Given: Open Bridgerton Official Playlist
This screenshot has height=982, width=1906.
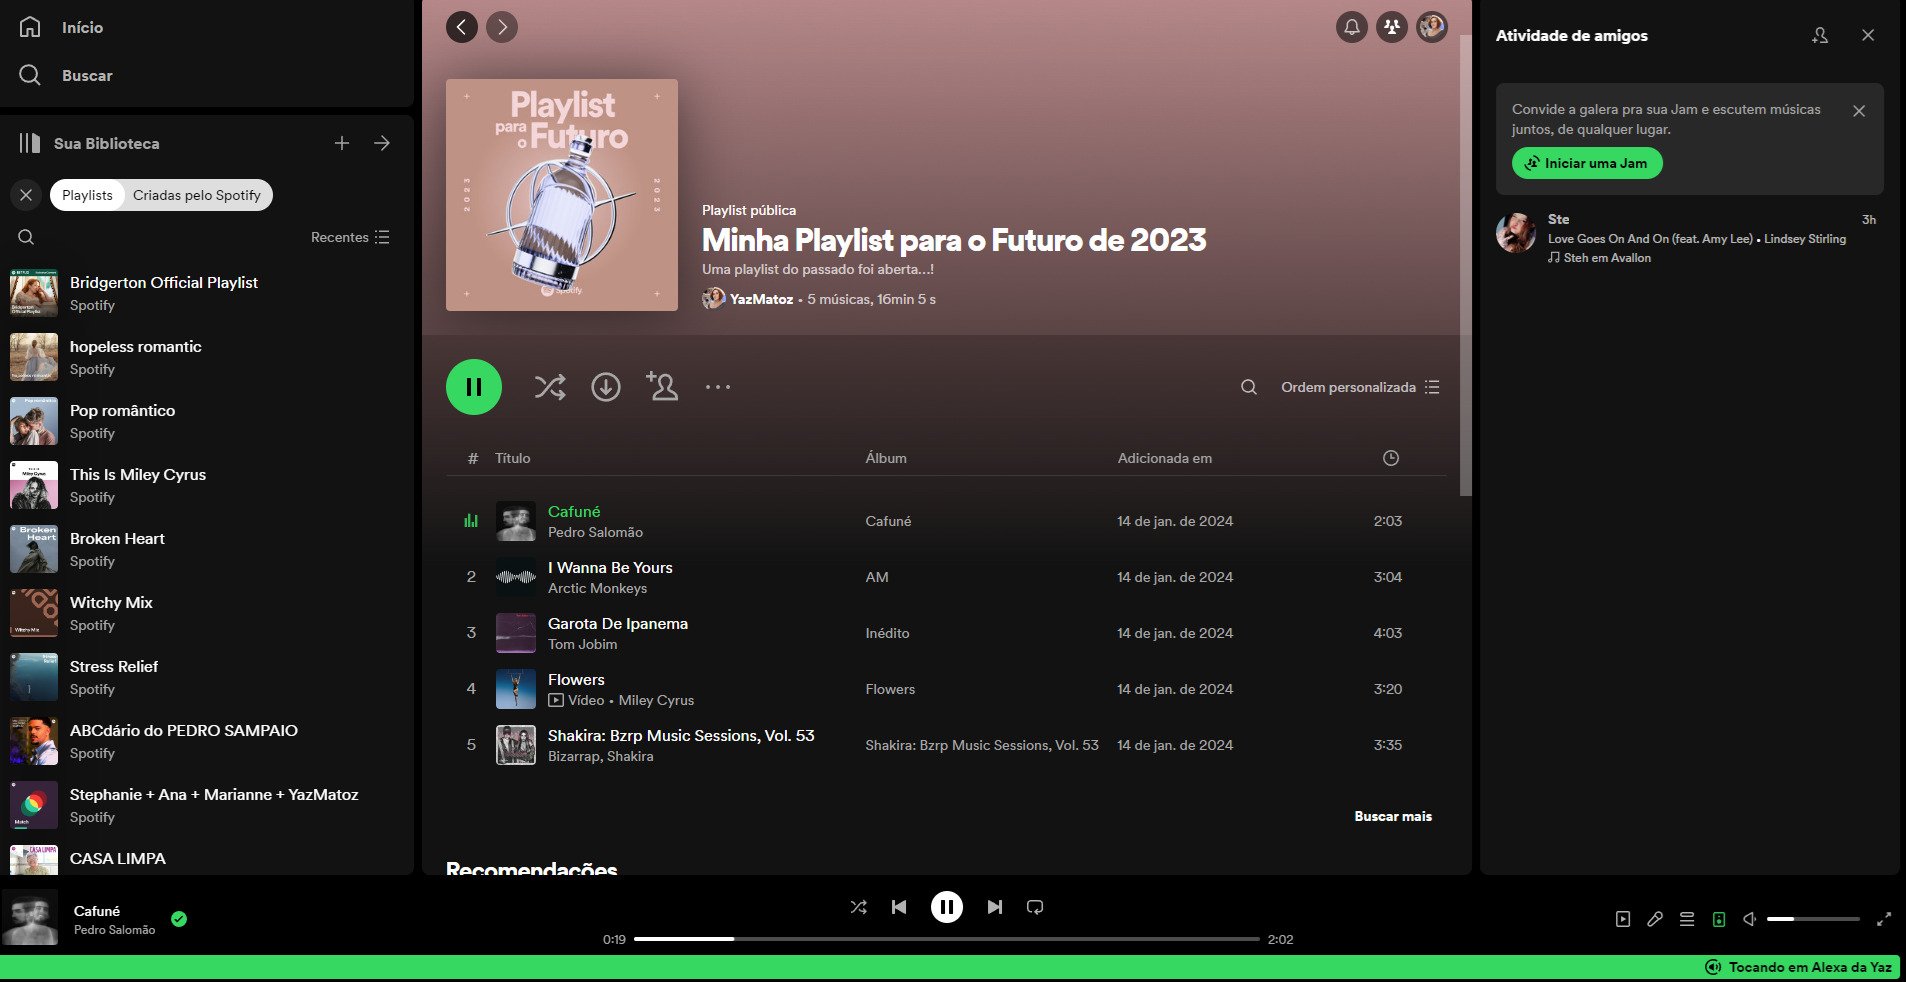Looking at the screenshot, I should click(206, 293).
